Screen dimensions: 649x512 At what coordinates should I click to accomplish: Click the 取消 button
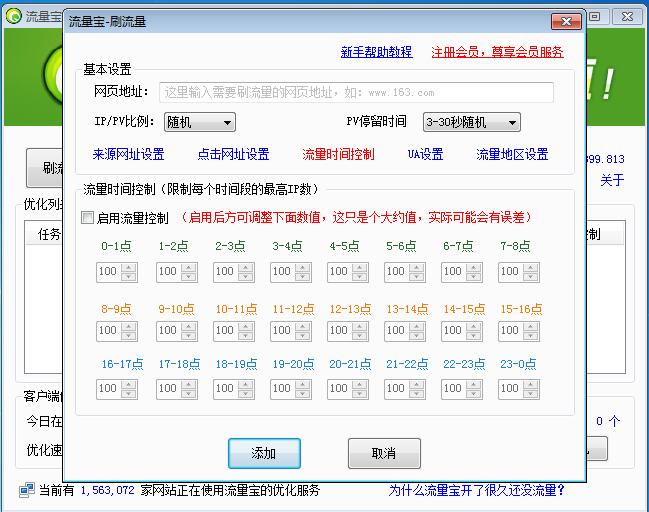point(384,453)
